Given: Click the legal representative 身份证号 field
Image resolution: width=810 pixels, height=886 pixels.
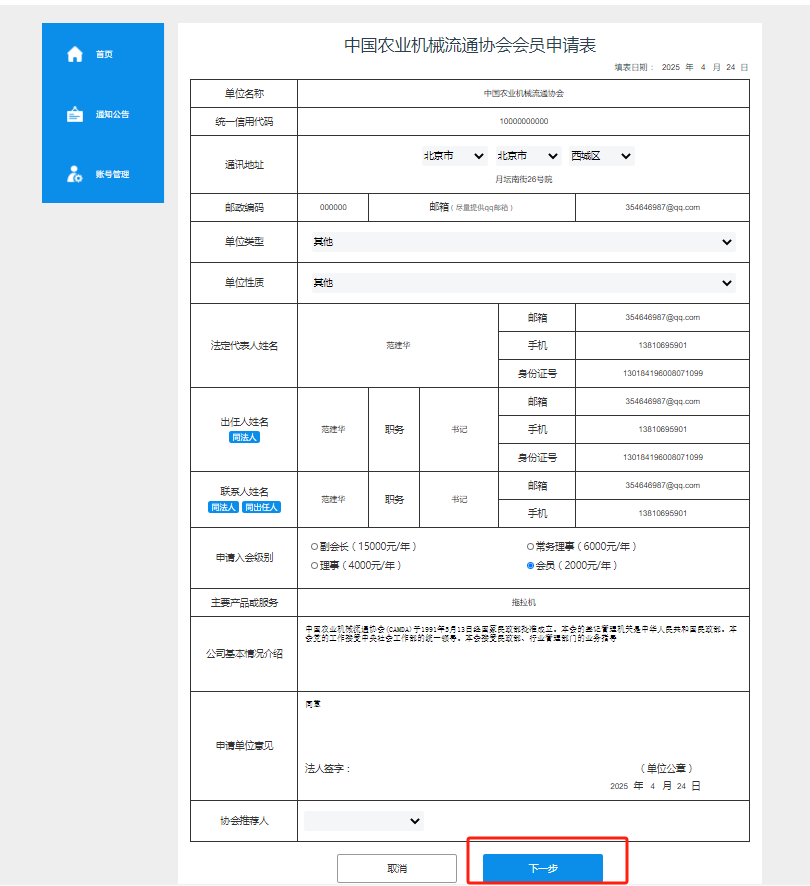Looking at the screenshot, I should 662,373.
